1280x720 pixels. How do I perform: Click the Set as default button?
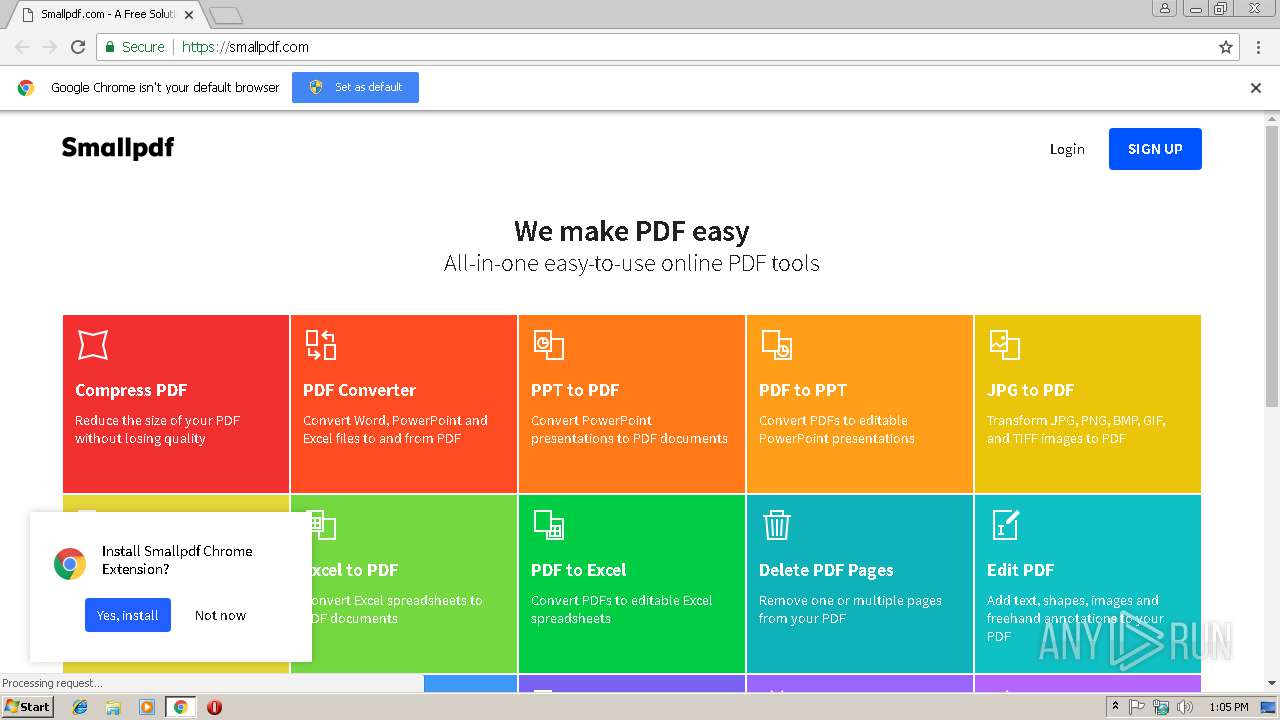tap(355, 87)
